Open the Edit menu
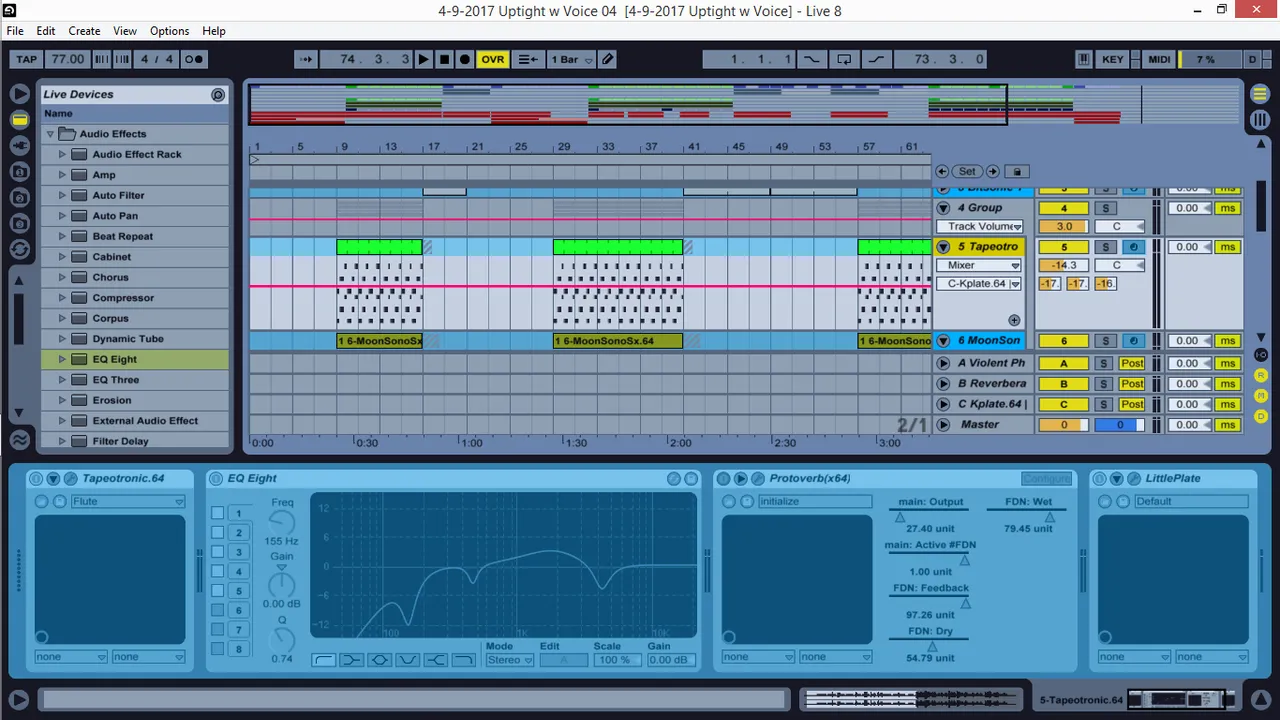 tap(46, 31)
